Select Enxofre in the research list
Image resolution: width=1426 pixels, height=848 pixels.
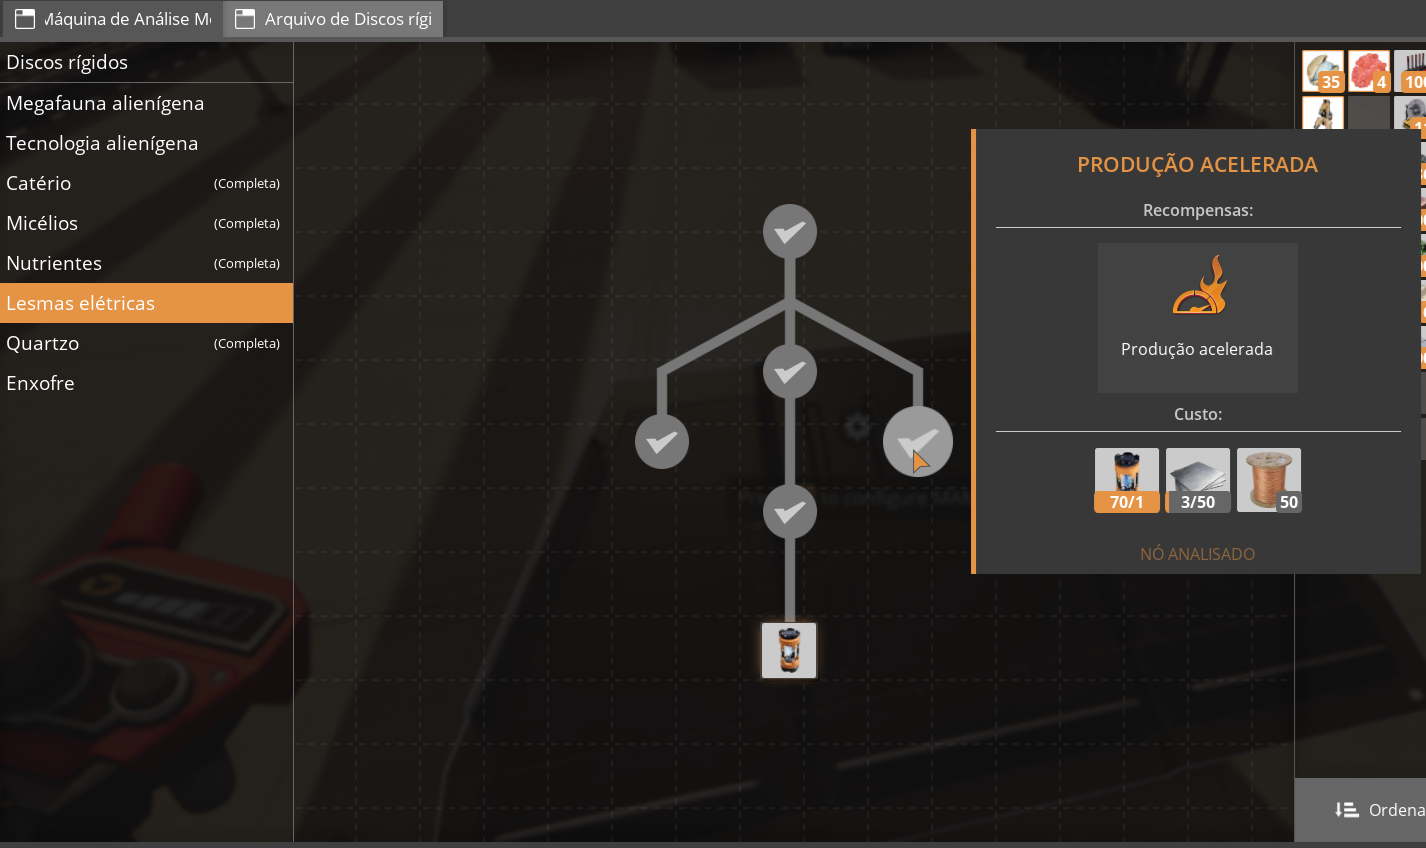click(x=146, y=383)
